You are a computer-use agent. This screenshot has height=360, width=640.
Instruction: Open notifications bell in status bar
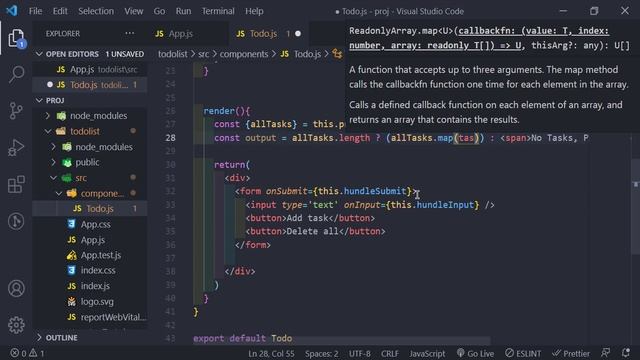point(626,353)
